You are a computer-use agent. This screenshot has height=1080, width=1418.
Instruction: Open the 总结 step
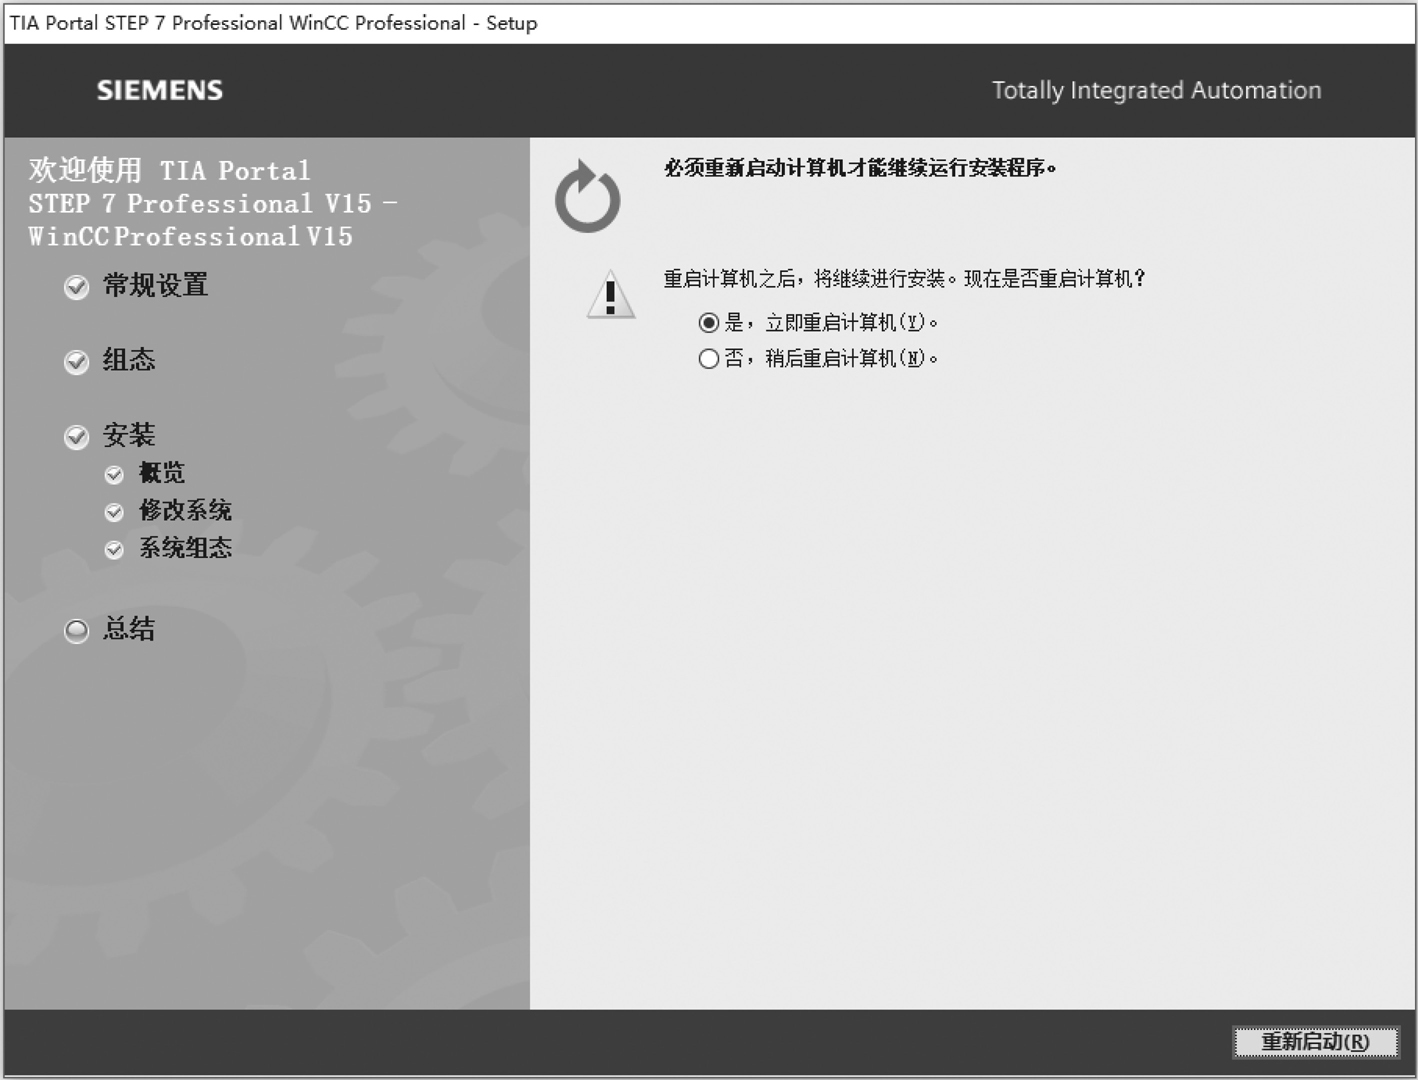(x=129, y=629)
